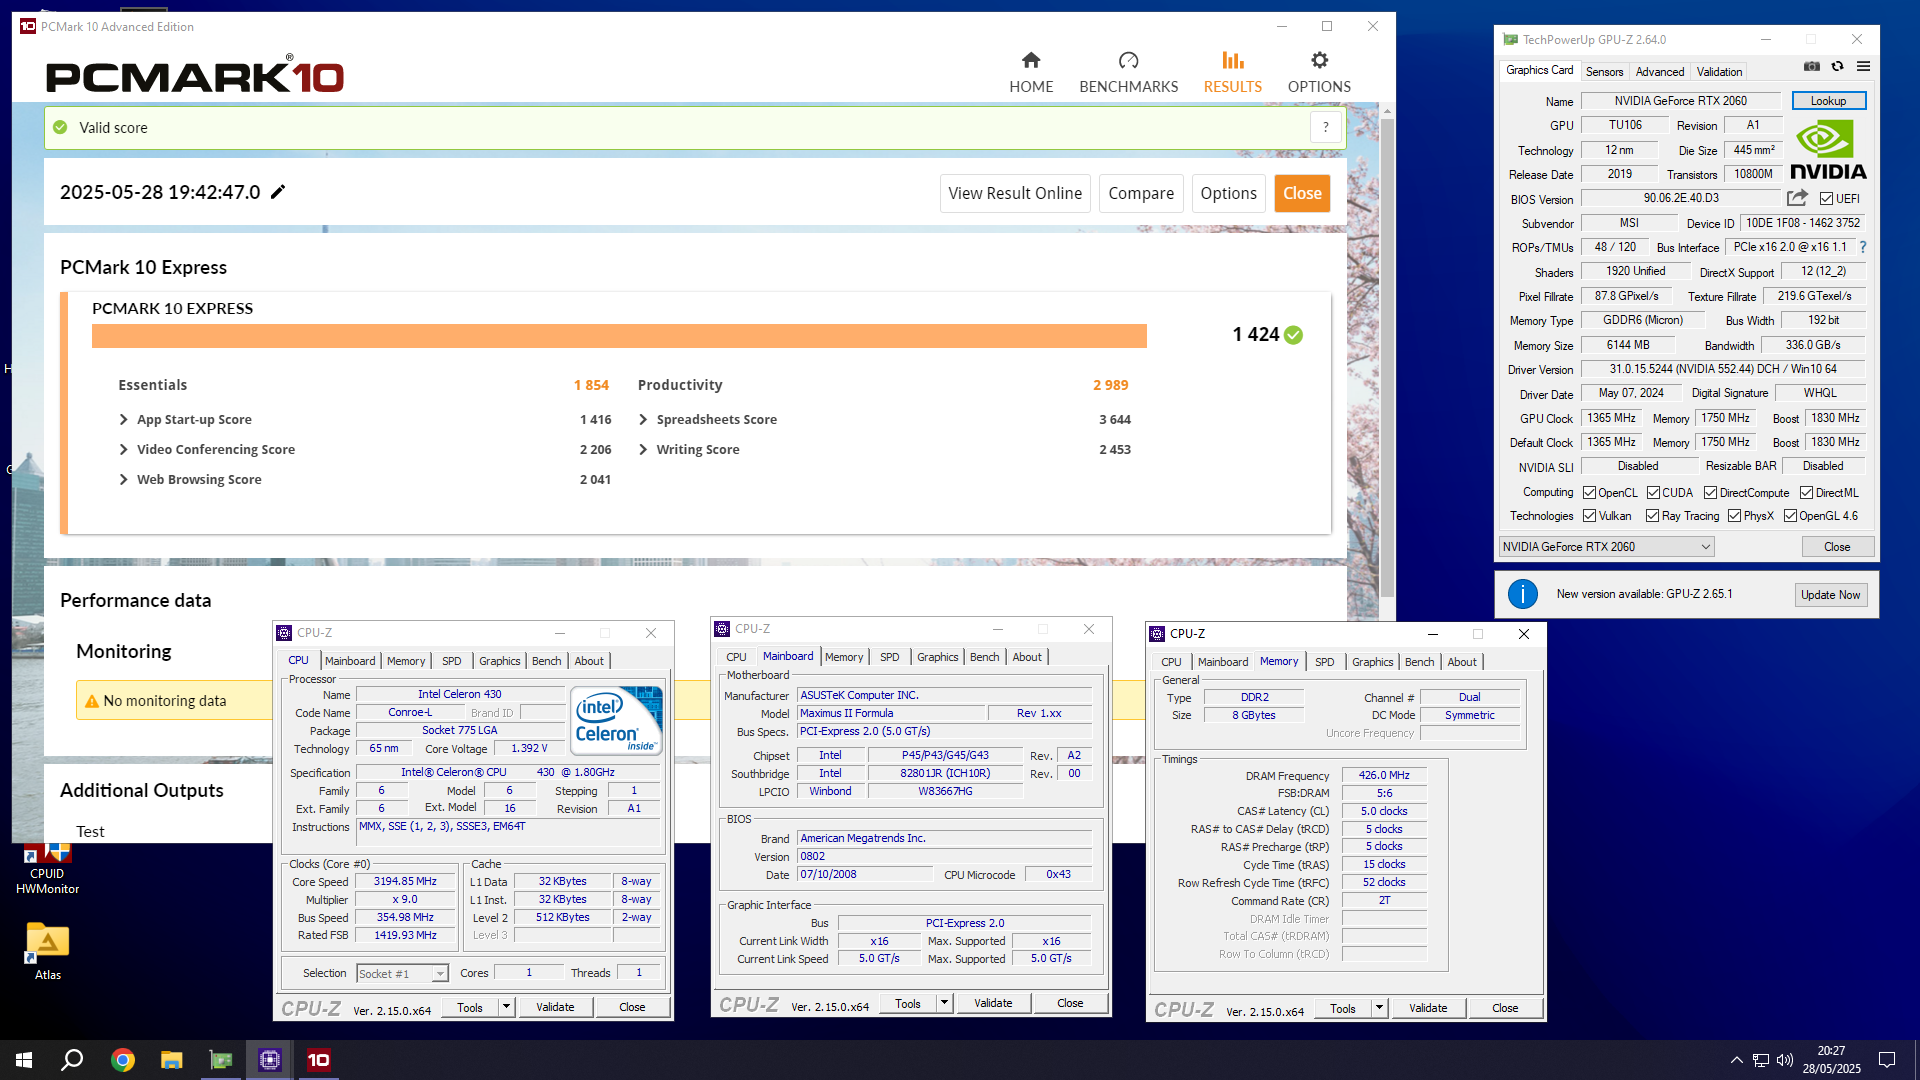Viewport: 1920px width, 1080px height.
Task: Open Tools dropdown arrow in the CPU tab window
Action: (507, 1007)
